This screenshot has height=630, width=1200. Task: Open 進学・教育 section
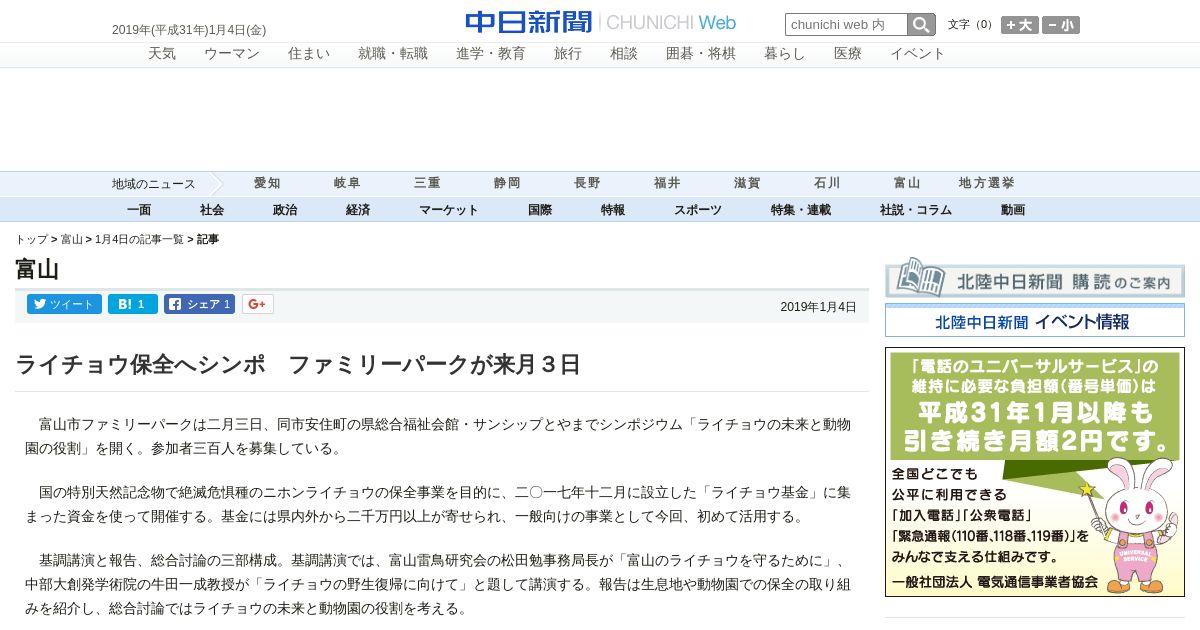coord(491,54)
